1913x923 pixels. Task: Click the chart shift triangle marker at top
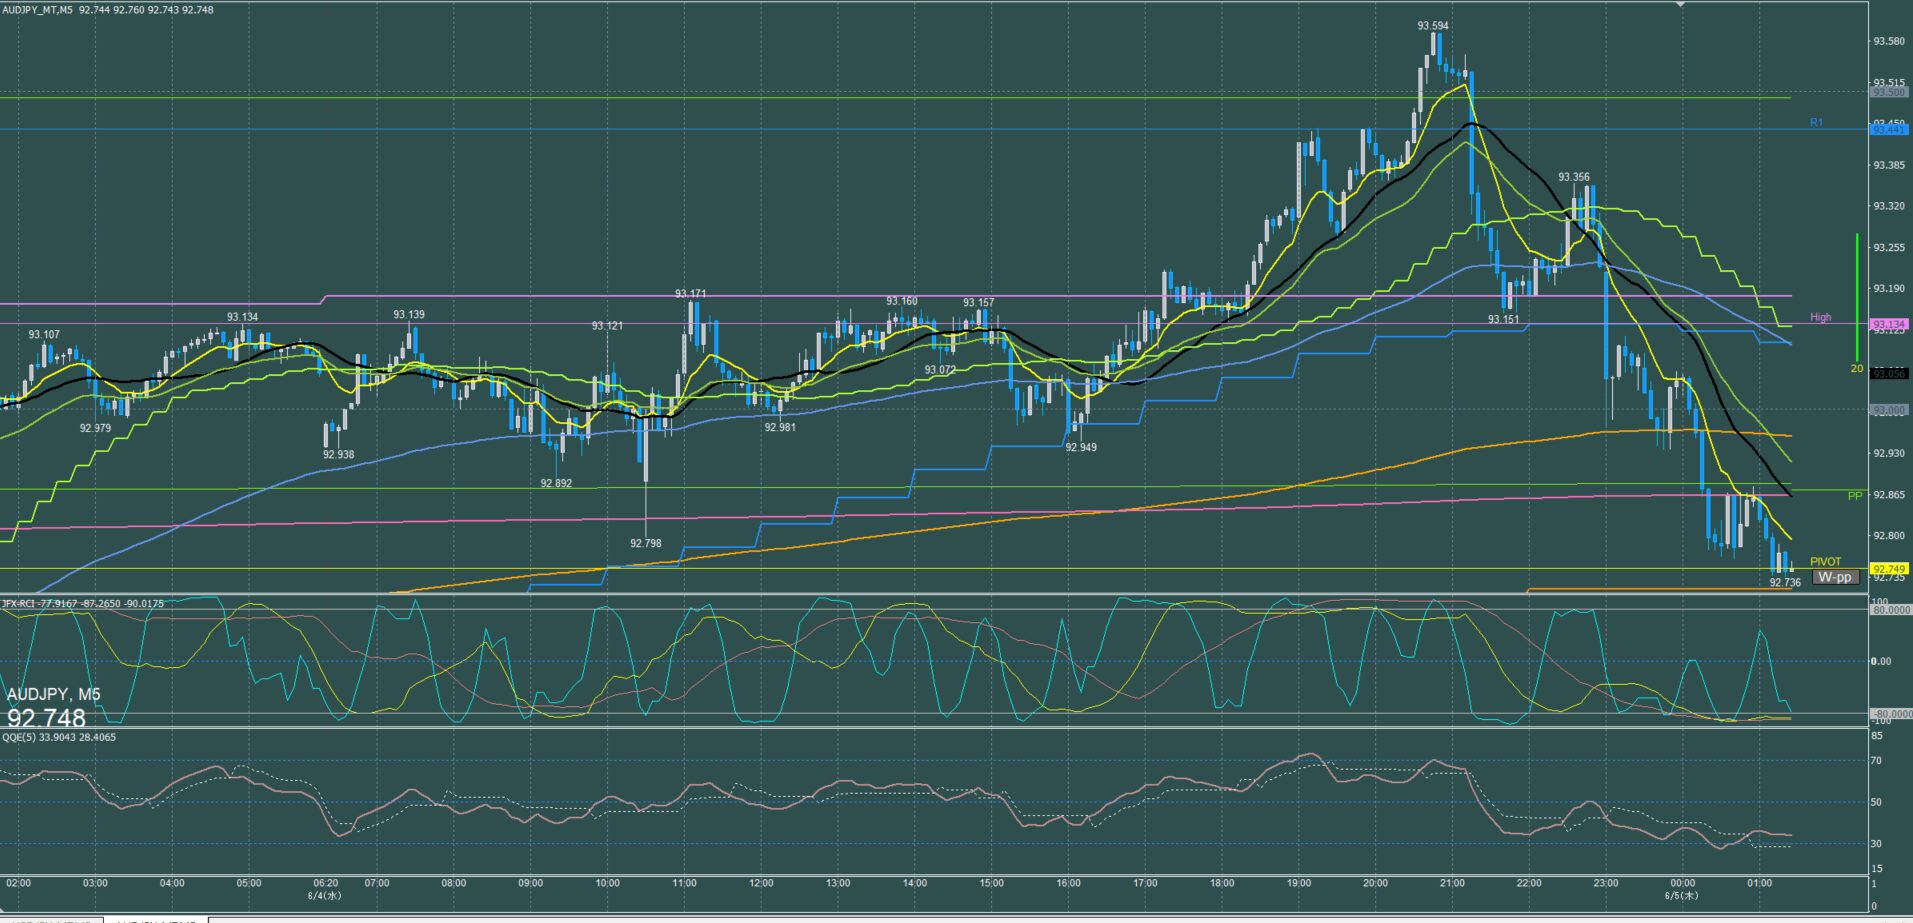[1680, 5]
